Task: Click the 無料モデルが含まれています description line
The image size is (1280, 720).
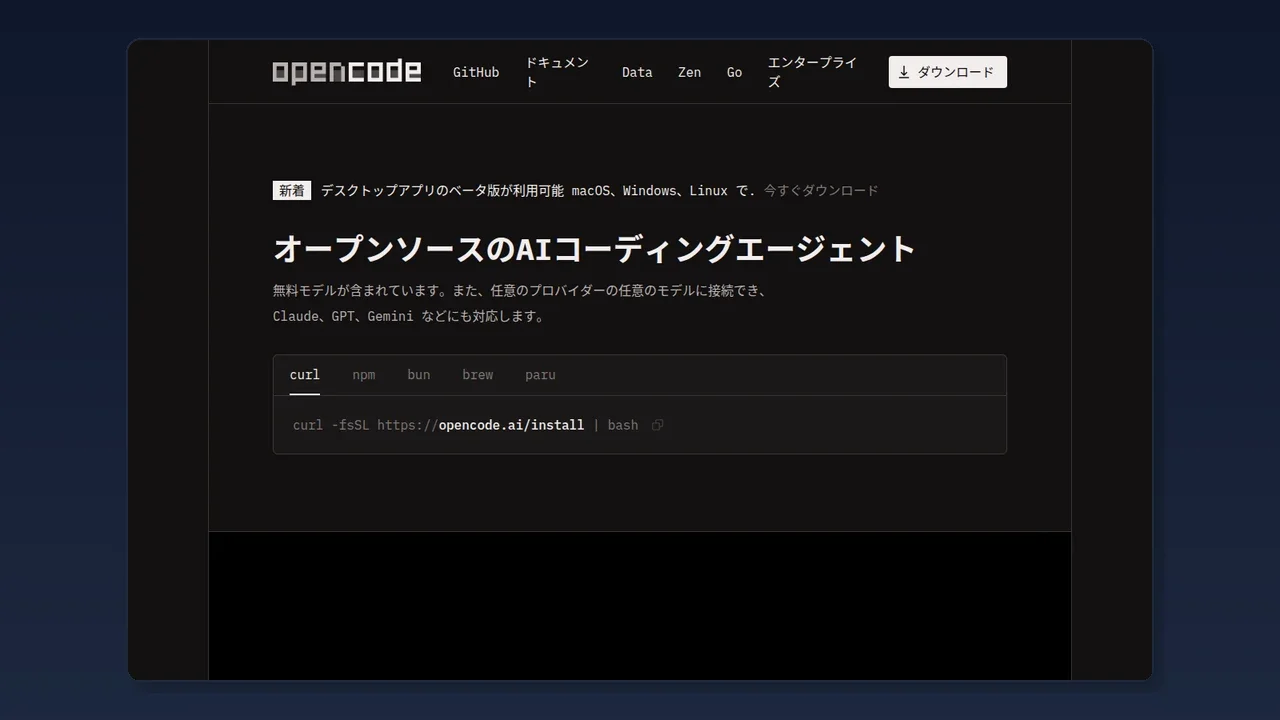Action: click(x=519, y=291)
